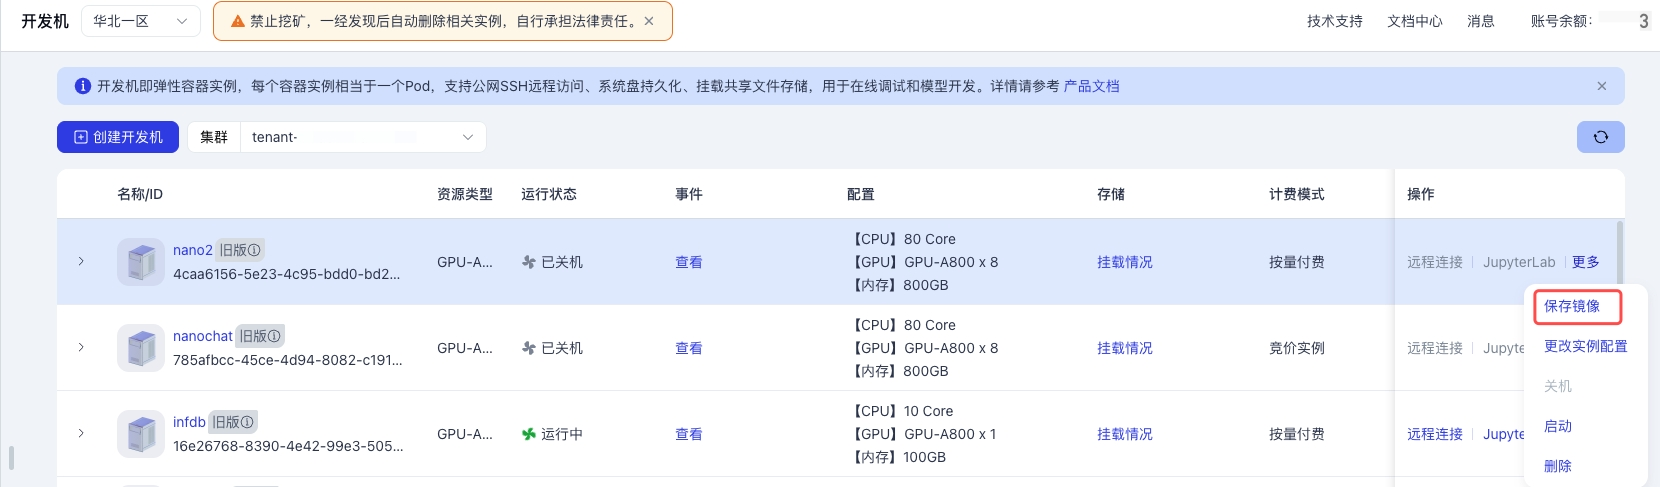
Task: Click the nanochat instance container icon
Action: point(141,348)
